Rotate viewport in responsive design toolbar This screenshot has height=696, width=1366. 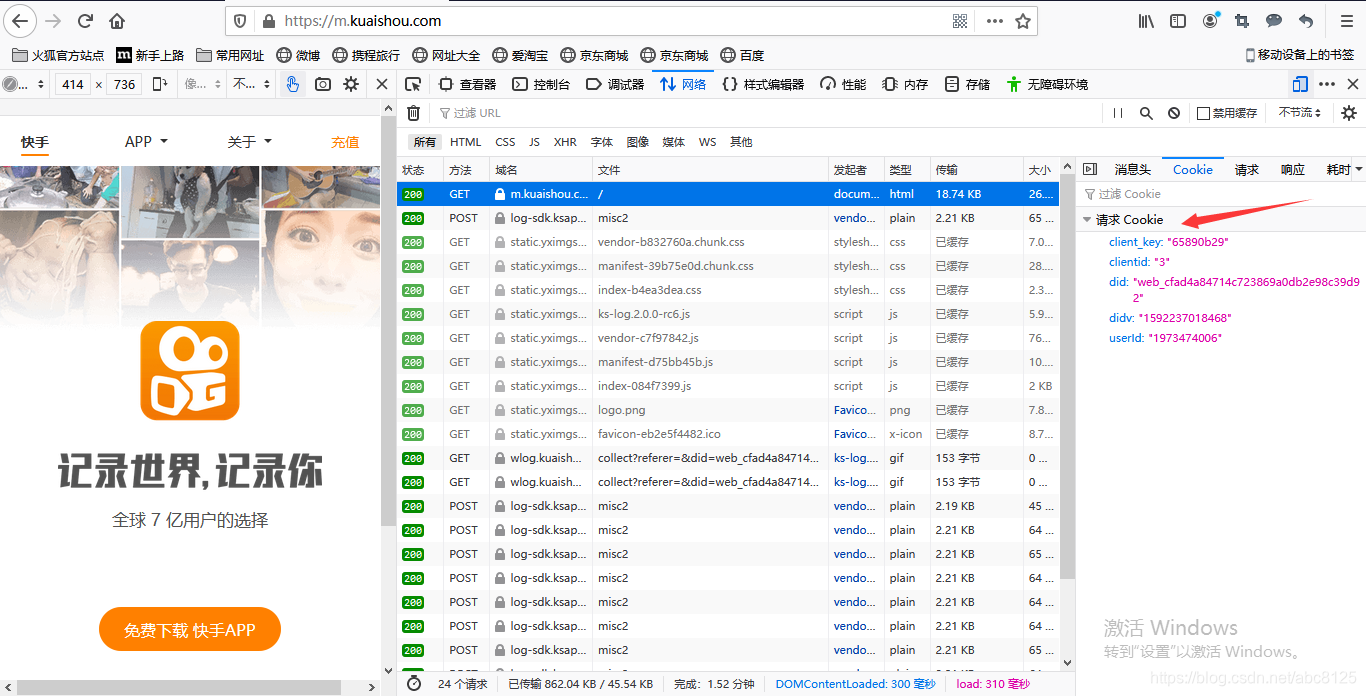pos(160,85)
